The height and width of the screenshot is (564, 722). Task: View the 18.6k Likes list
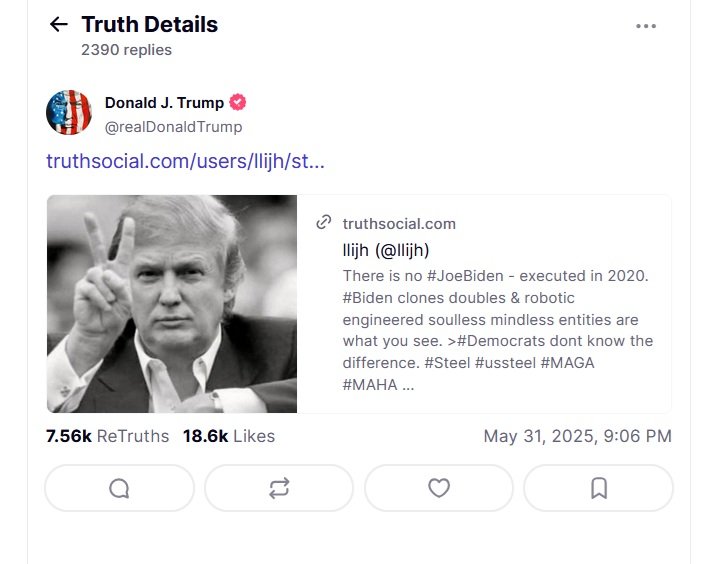[x=228, y=436]
